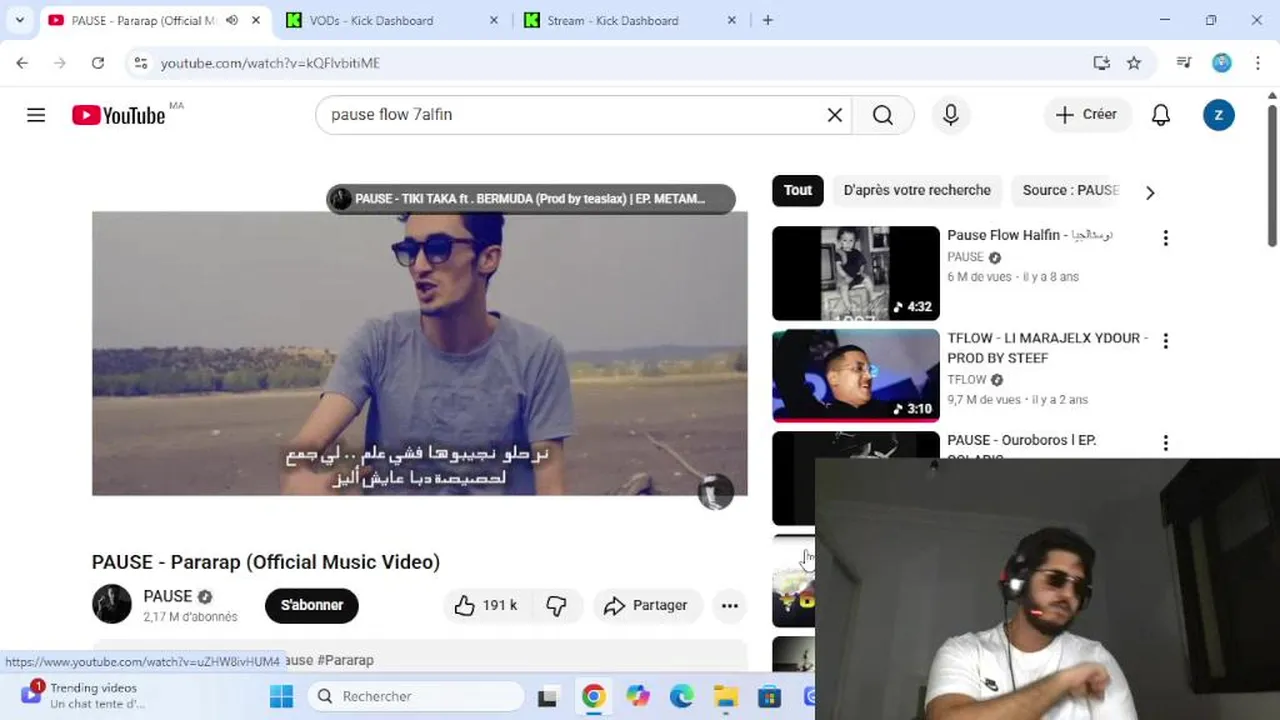Open File Explorer from taskbar
Viewport: 1280px width, 720px height.
pyautogui.click(x=726, y=696)
